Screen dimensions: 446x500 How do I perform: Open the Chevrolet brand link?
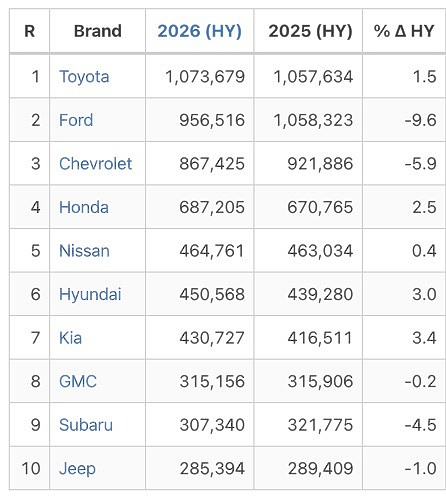click(95, 164)
